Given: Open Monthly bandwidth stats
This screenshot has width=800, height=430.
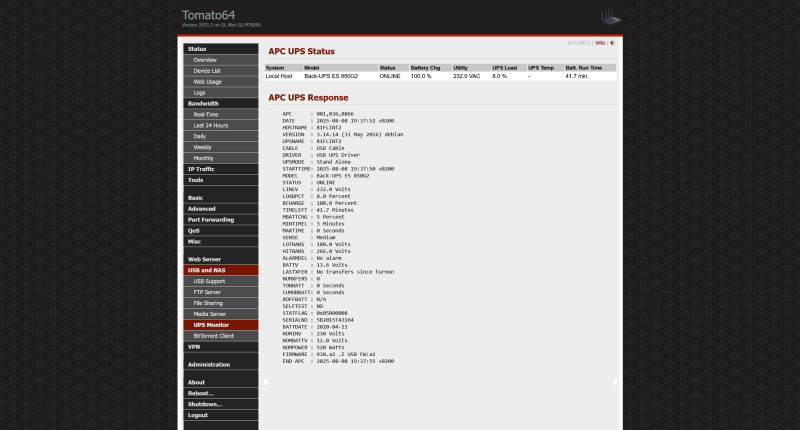Looking at the screenshot, I should [220, 158].
